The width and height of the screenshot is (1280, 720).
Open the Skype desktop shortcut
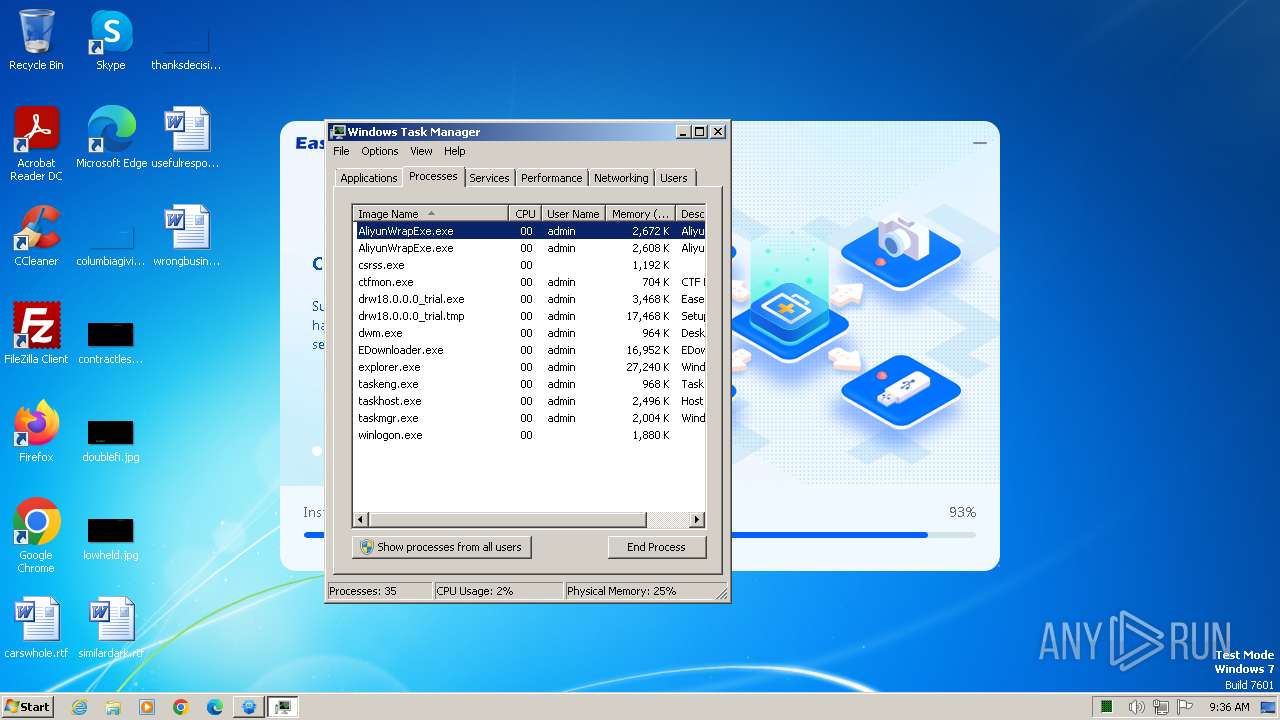(x=110, y=40)
